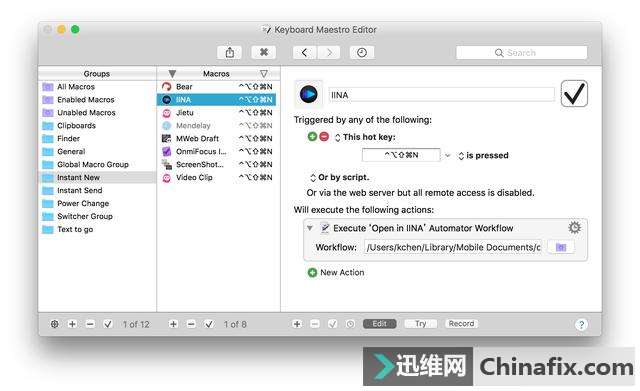Open the hot key chevron dropdown
This screenshot has width=640, height=391.
[448, 156]
